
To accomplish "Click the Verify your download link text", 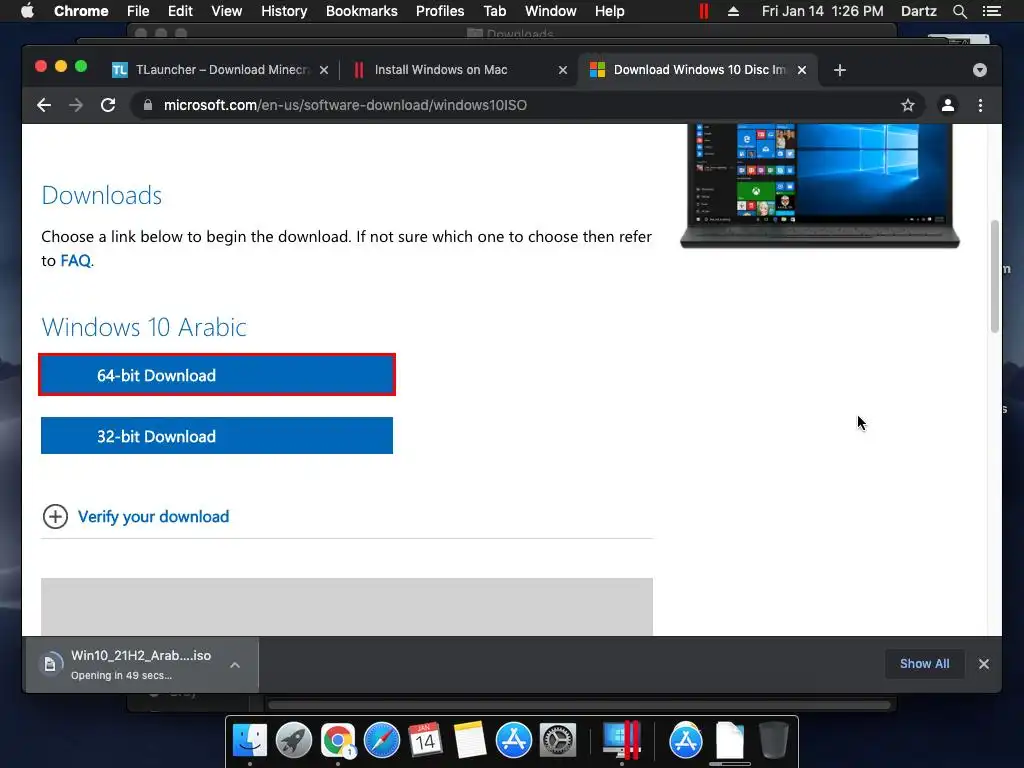I will [153, 517].
